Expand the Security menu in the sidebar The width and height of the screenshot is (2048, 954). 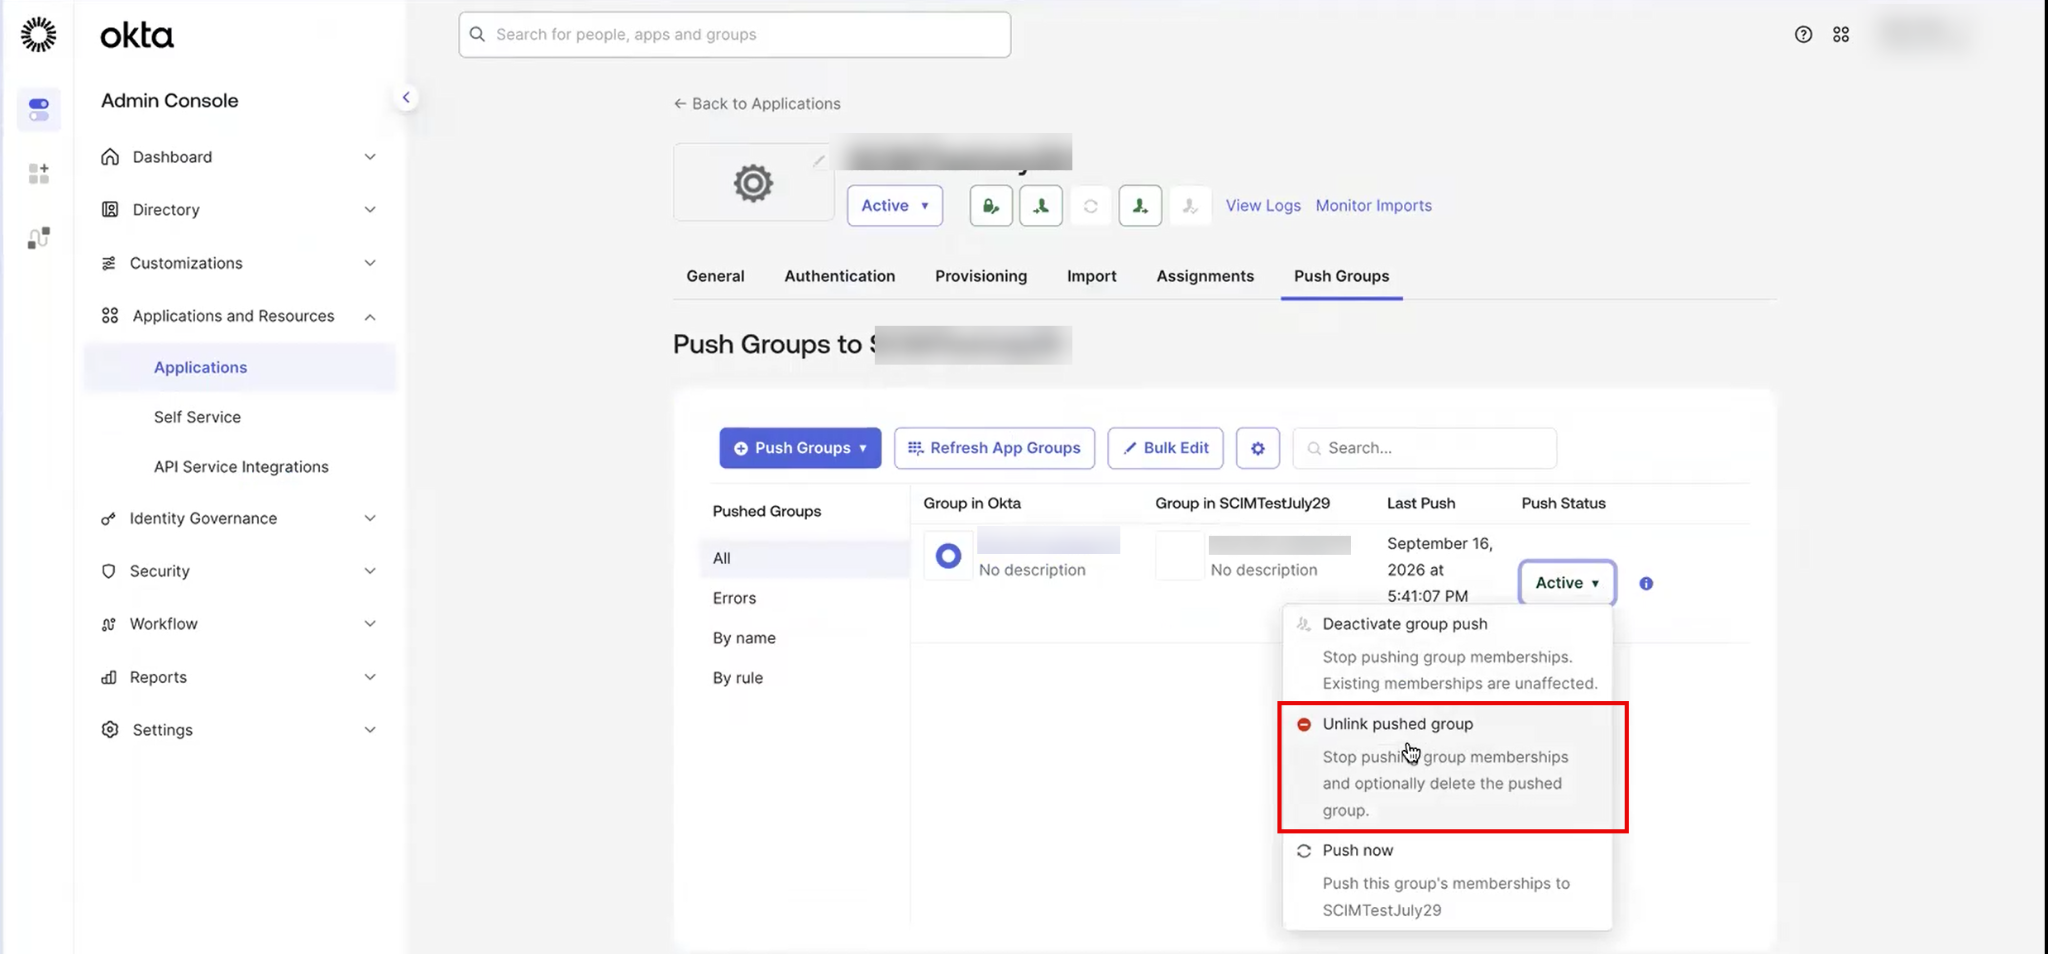click(240, 571)
